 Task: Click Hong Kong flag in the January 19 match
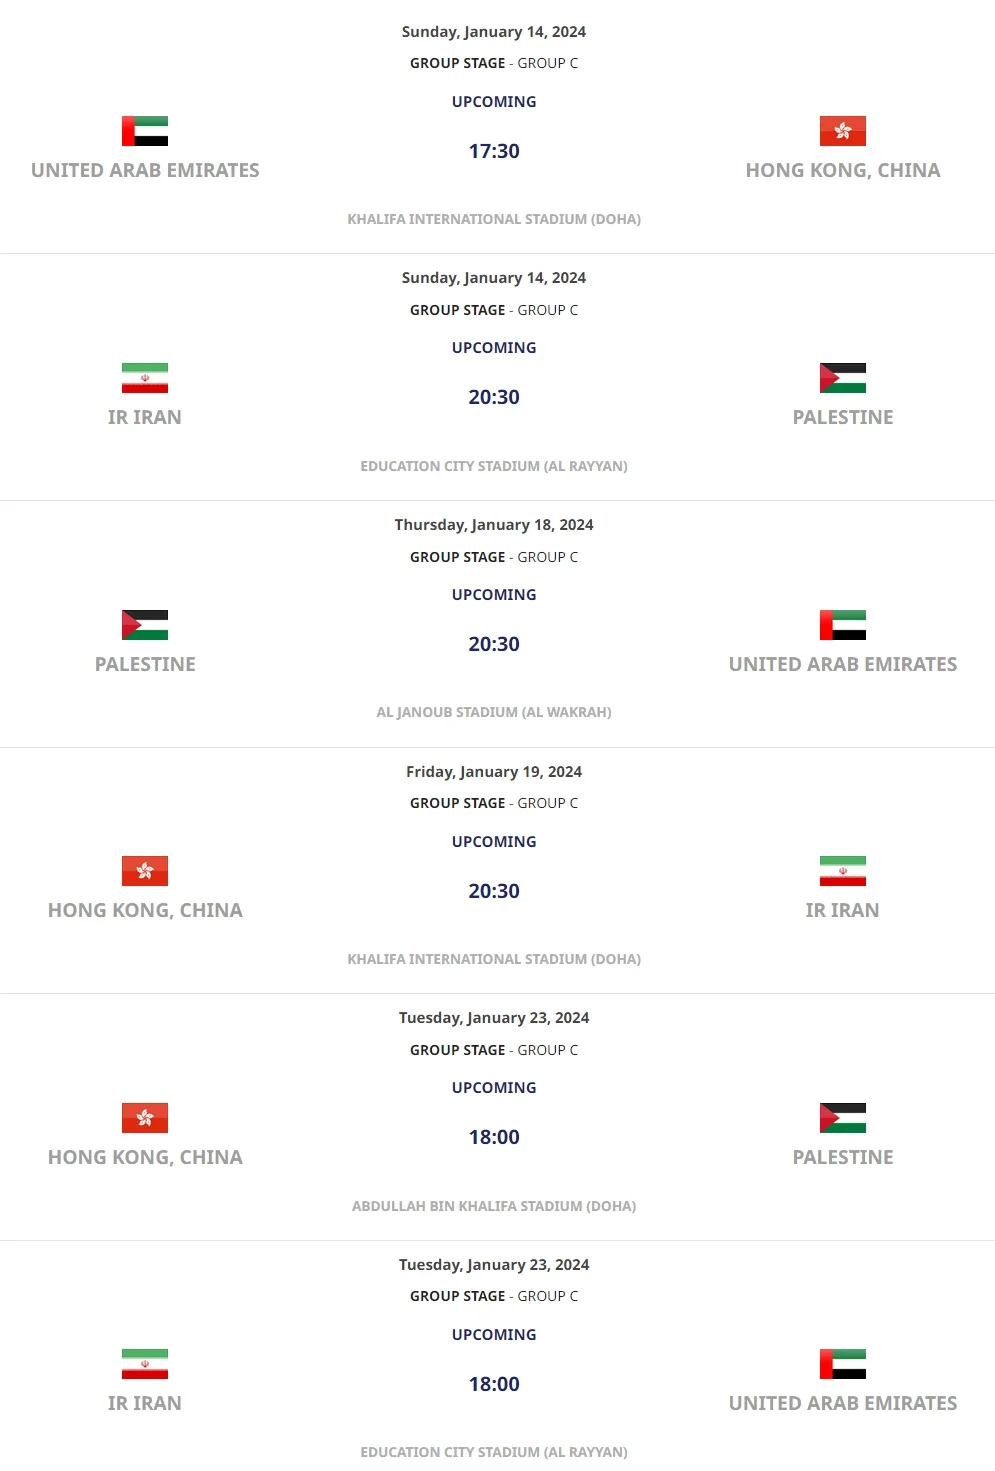pos(145,871)
